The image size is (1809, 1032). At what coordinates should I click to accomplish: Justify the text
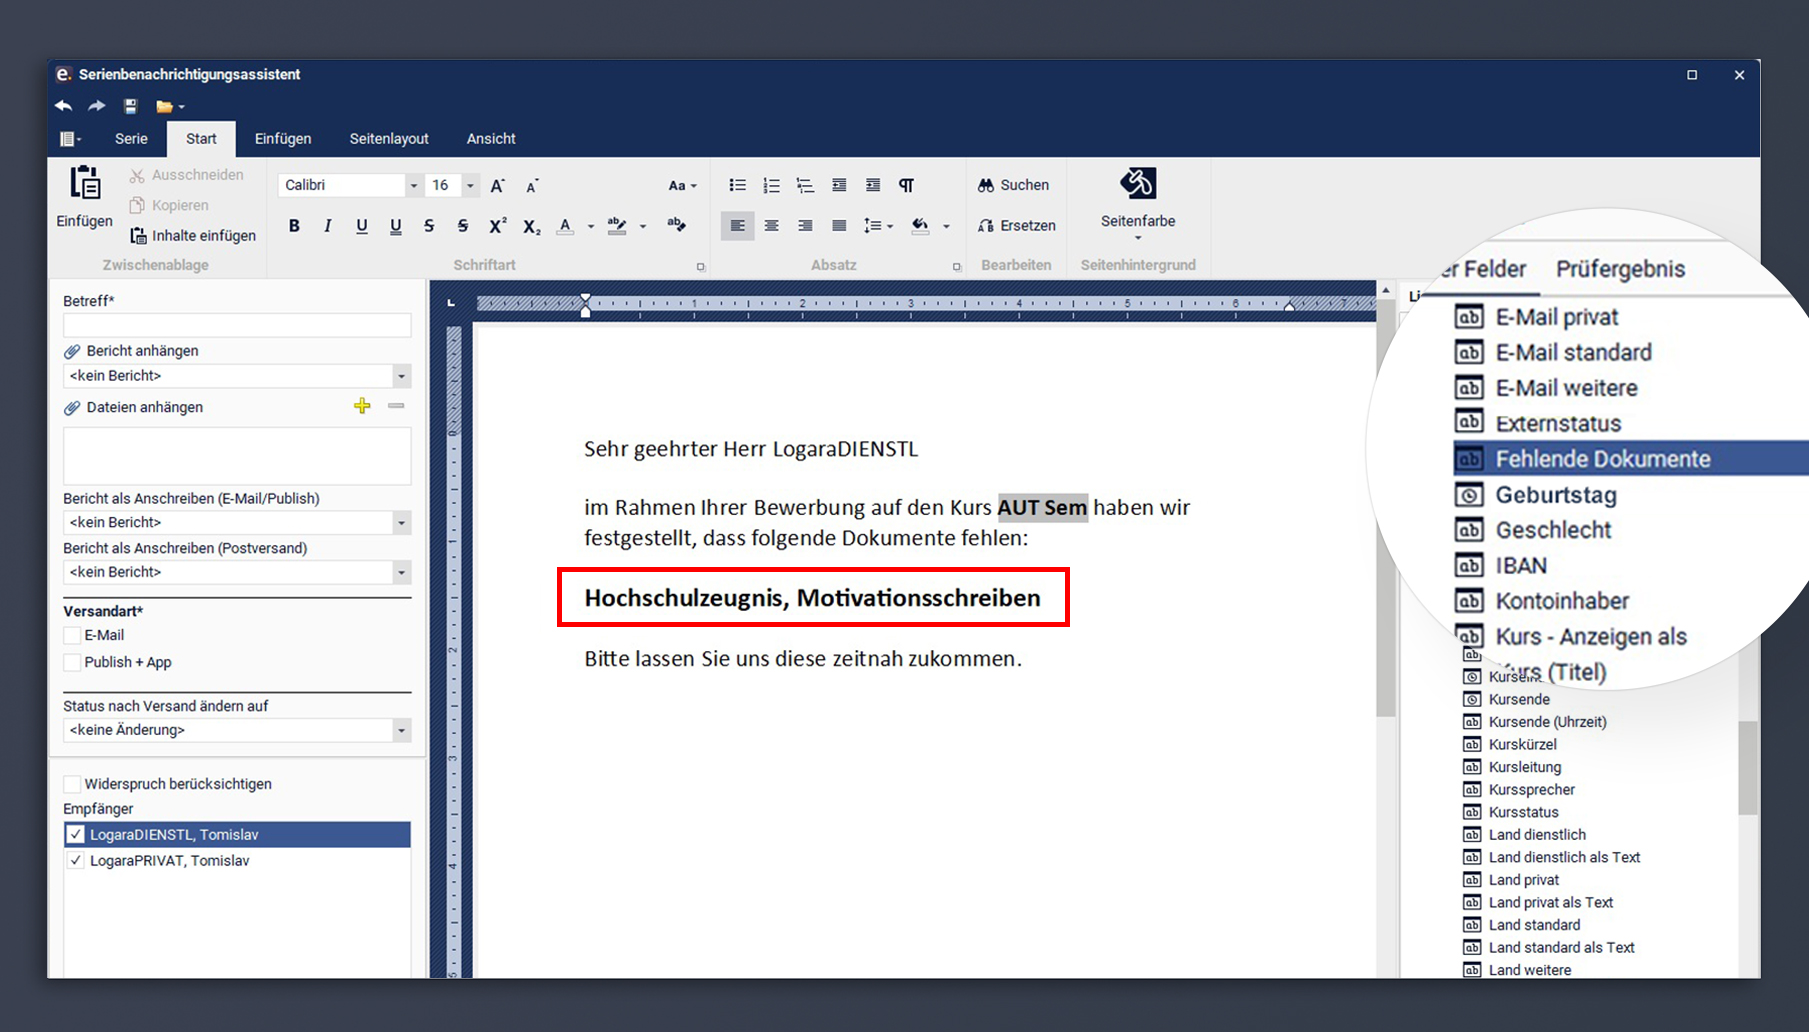(x=839, y=226)
